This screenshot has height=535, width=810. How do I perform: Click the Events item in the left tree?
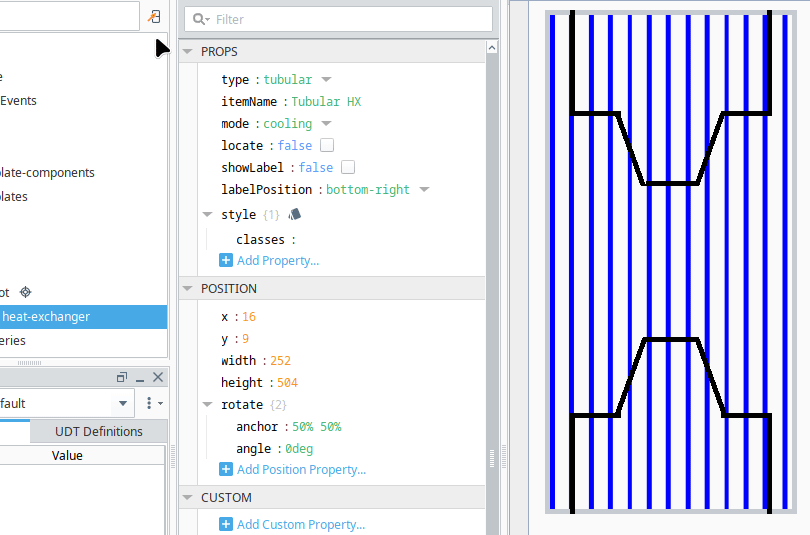pyautogui.click(x=18, y=101)
